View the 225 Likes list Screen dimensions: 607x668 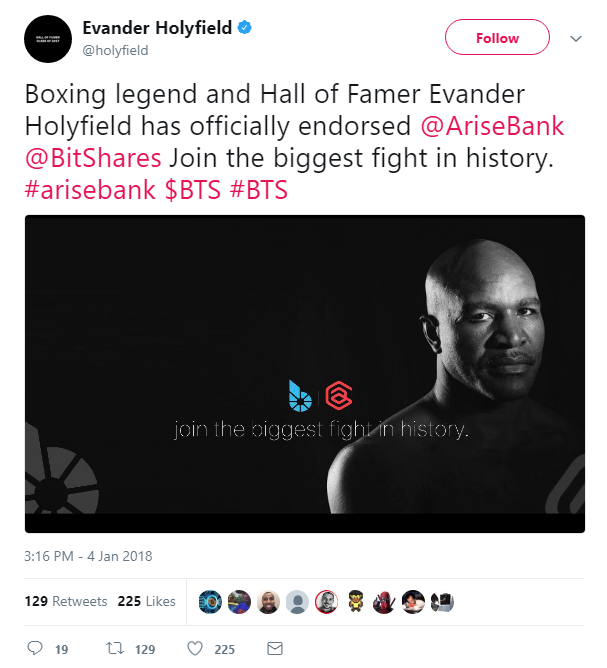point(146,601)
